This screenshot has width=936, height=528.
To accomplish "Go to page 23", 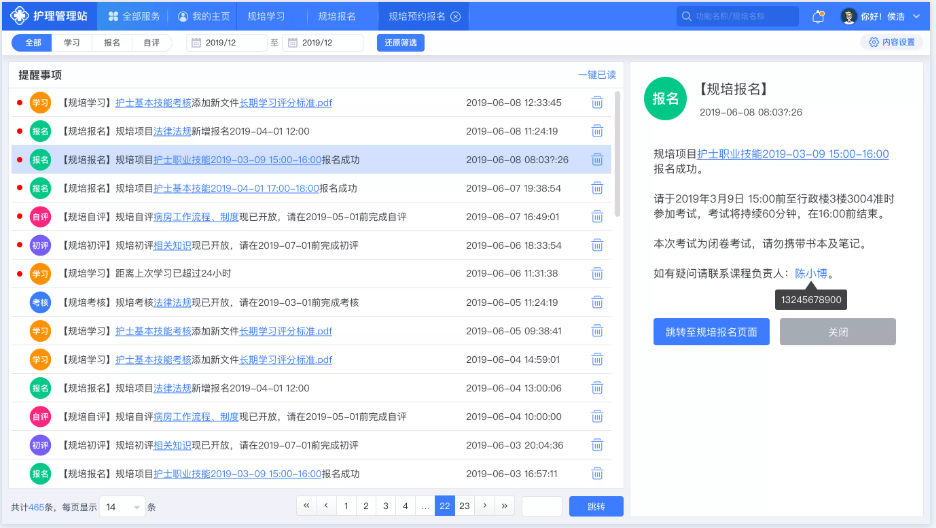I will click(x=464, y=506).
